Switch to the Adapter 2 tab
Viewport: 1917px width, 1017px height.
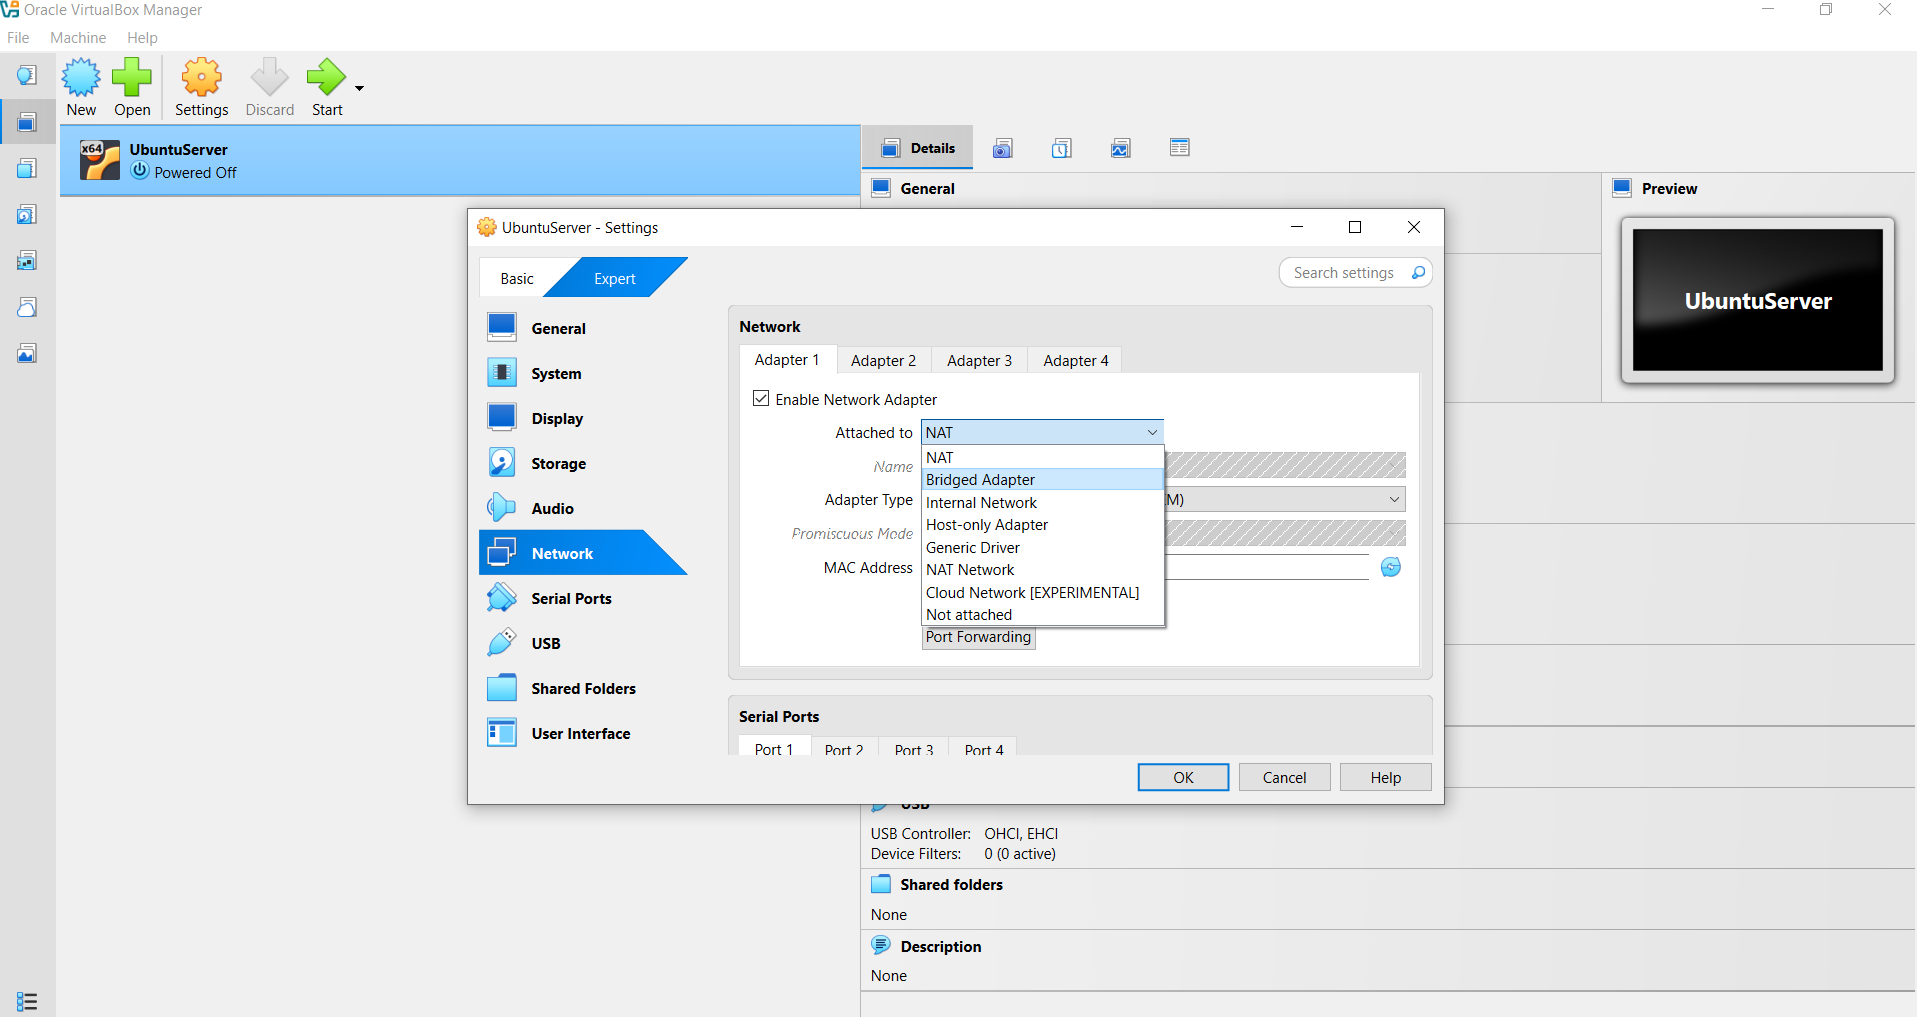coord(883,361)
